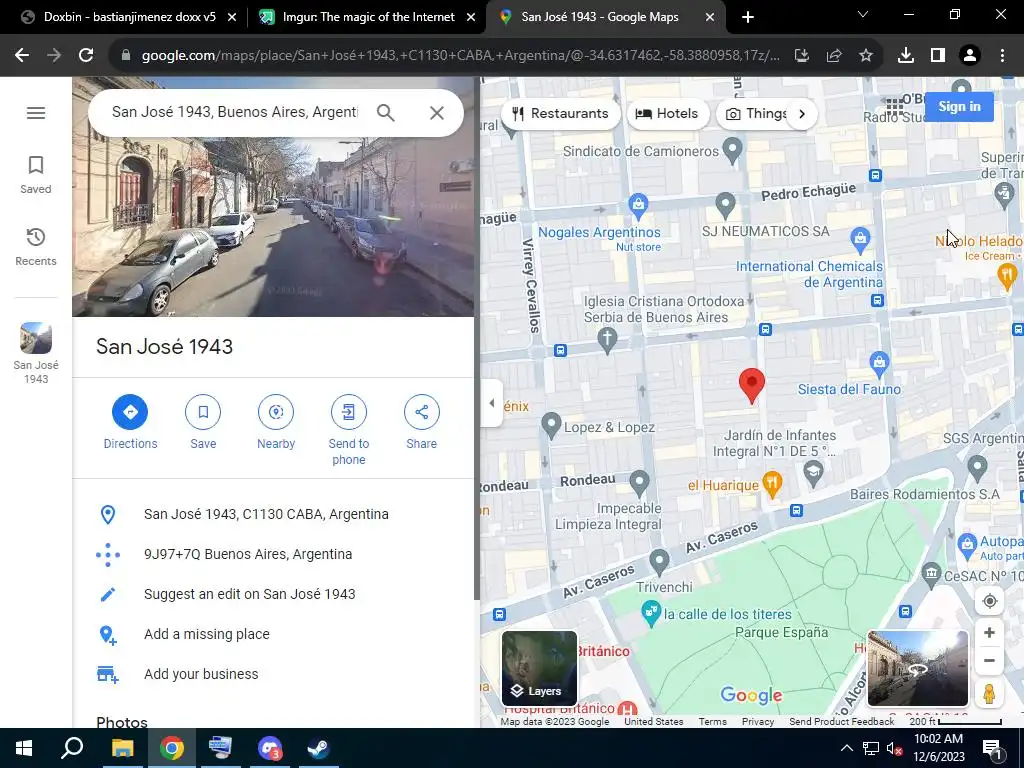Click the plus code 9J97+7Q Buenos Aires
This screenshot has height=768, width=1024.
(x=273, y=554)
